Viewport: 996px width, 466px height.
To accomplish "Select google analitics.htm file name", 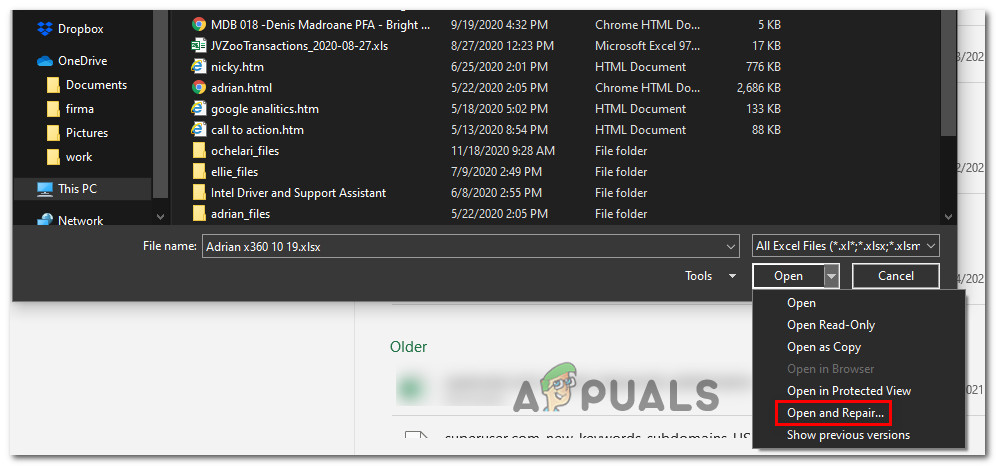I will pos(265,109).
